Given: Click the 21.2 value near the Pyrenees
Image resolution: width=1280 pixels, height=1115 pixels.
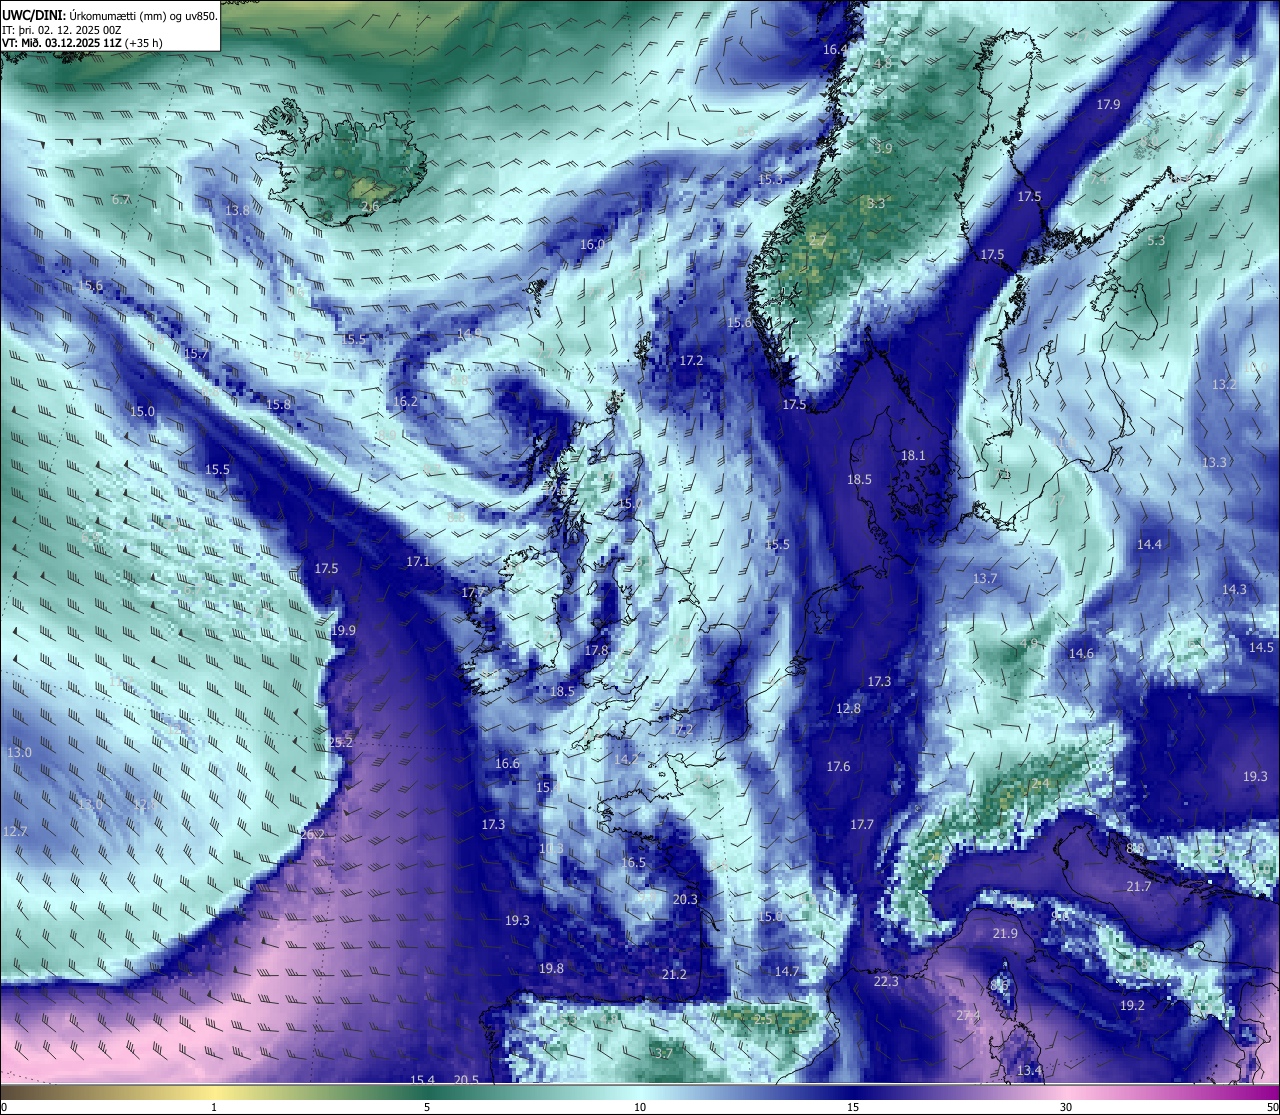Looking at the screenshot, I should 674,974.
